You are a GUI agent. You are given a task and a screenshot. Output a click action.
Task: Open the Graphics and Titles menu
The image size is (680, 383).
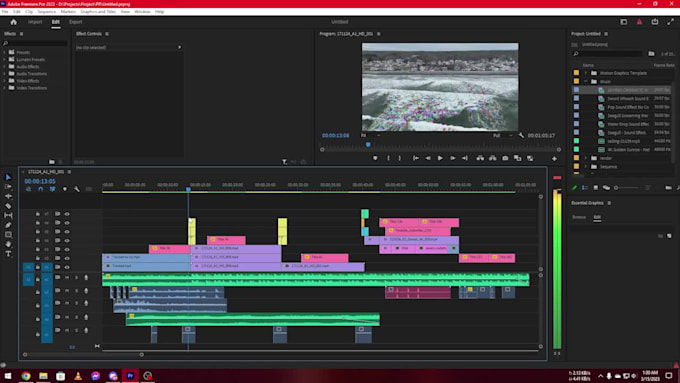pyautogui.click(x=98, y=12)
